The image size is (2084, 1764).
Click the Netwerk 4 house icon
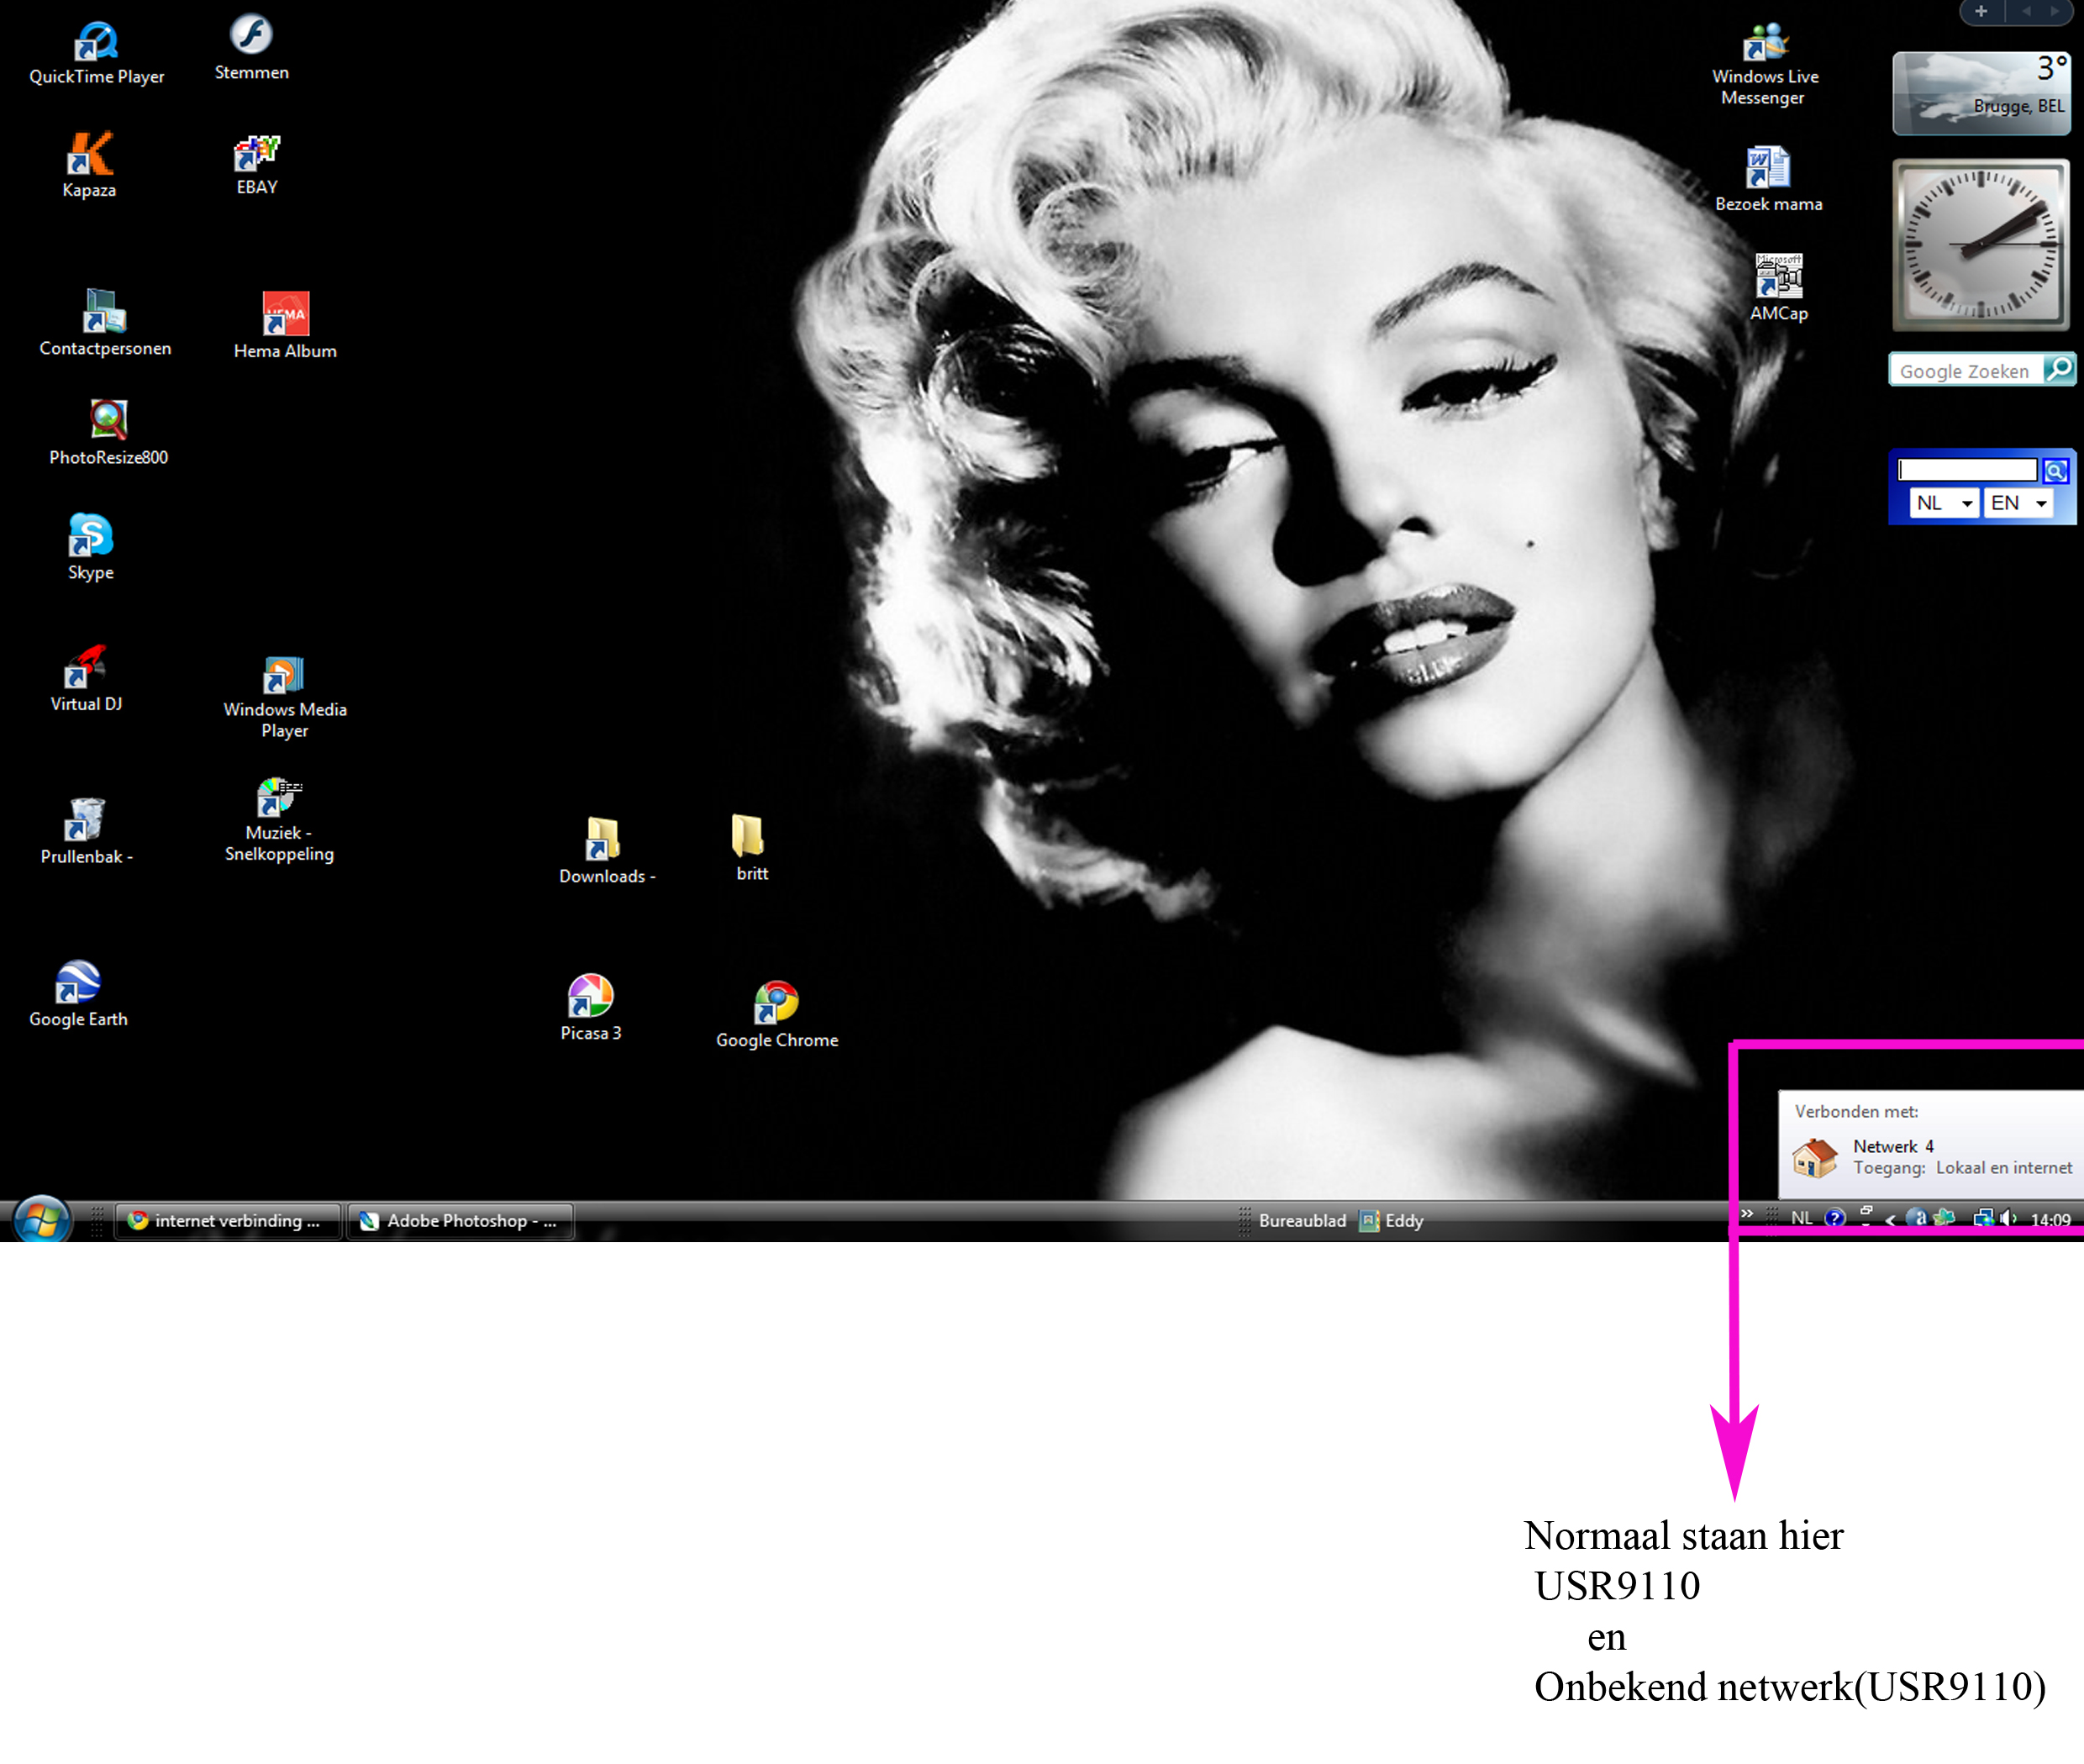point(1815,1157)
